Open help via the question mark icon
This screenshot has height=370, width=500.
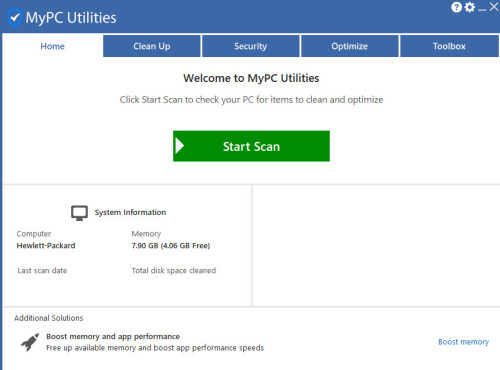pyautogui.click(x=456, y=7)
